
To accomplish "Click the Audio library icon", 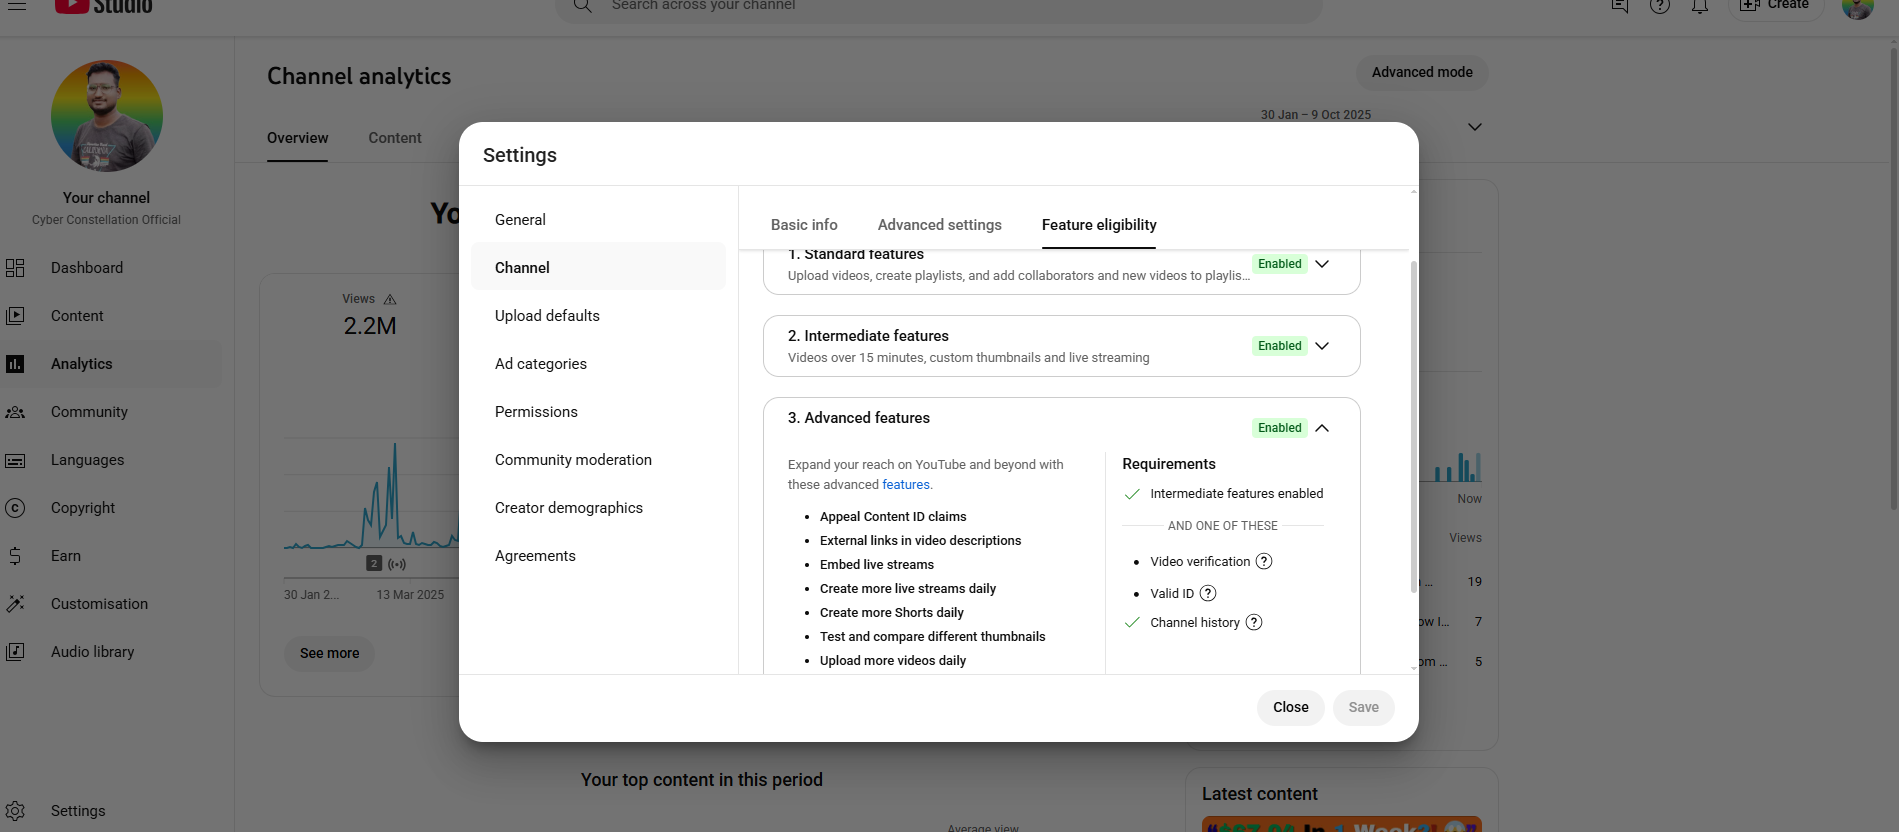I will [x=15, y=652].
